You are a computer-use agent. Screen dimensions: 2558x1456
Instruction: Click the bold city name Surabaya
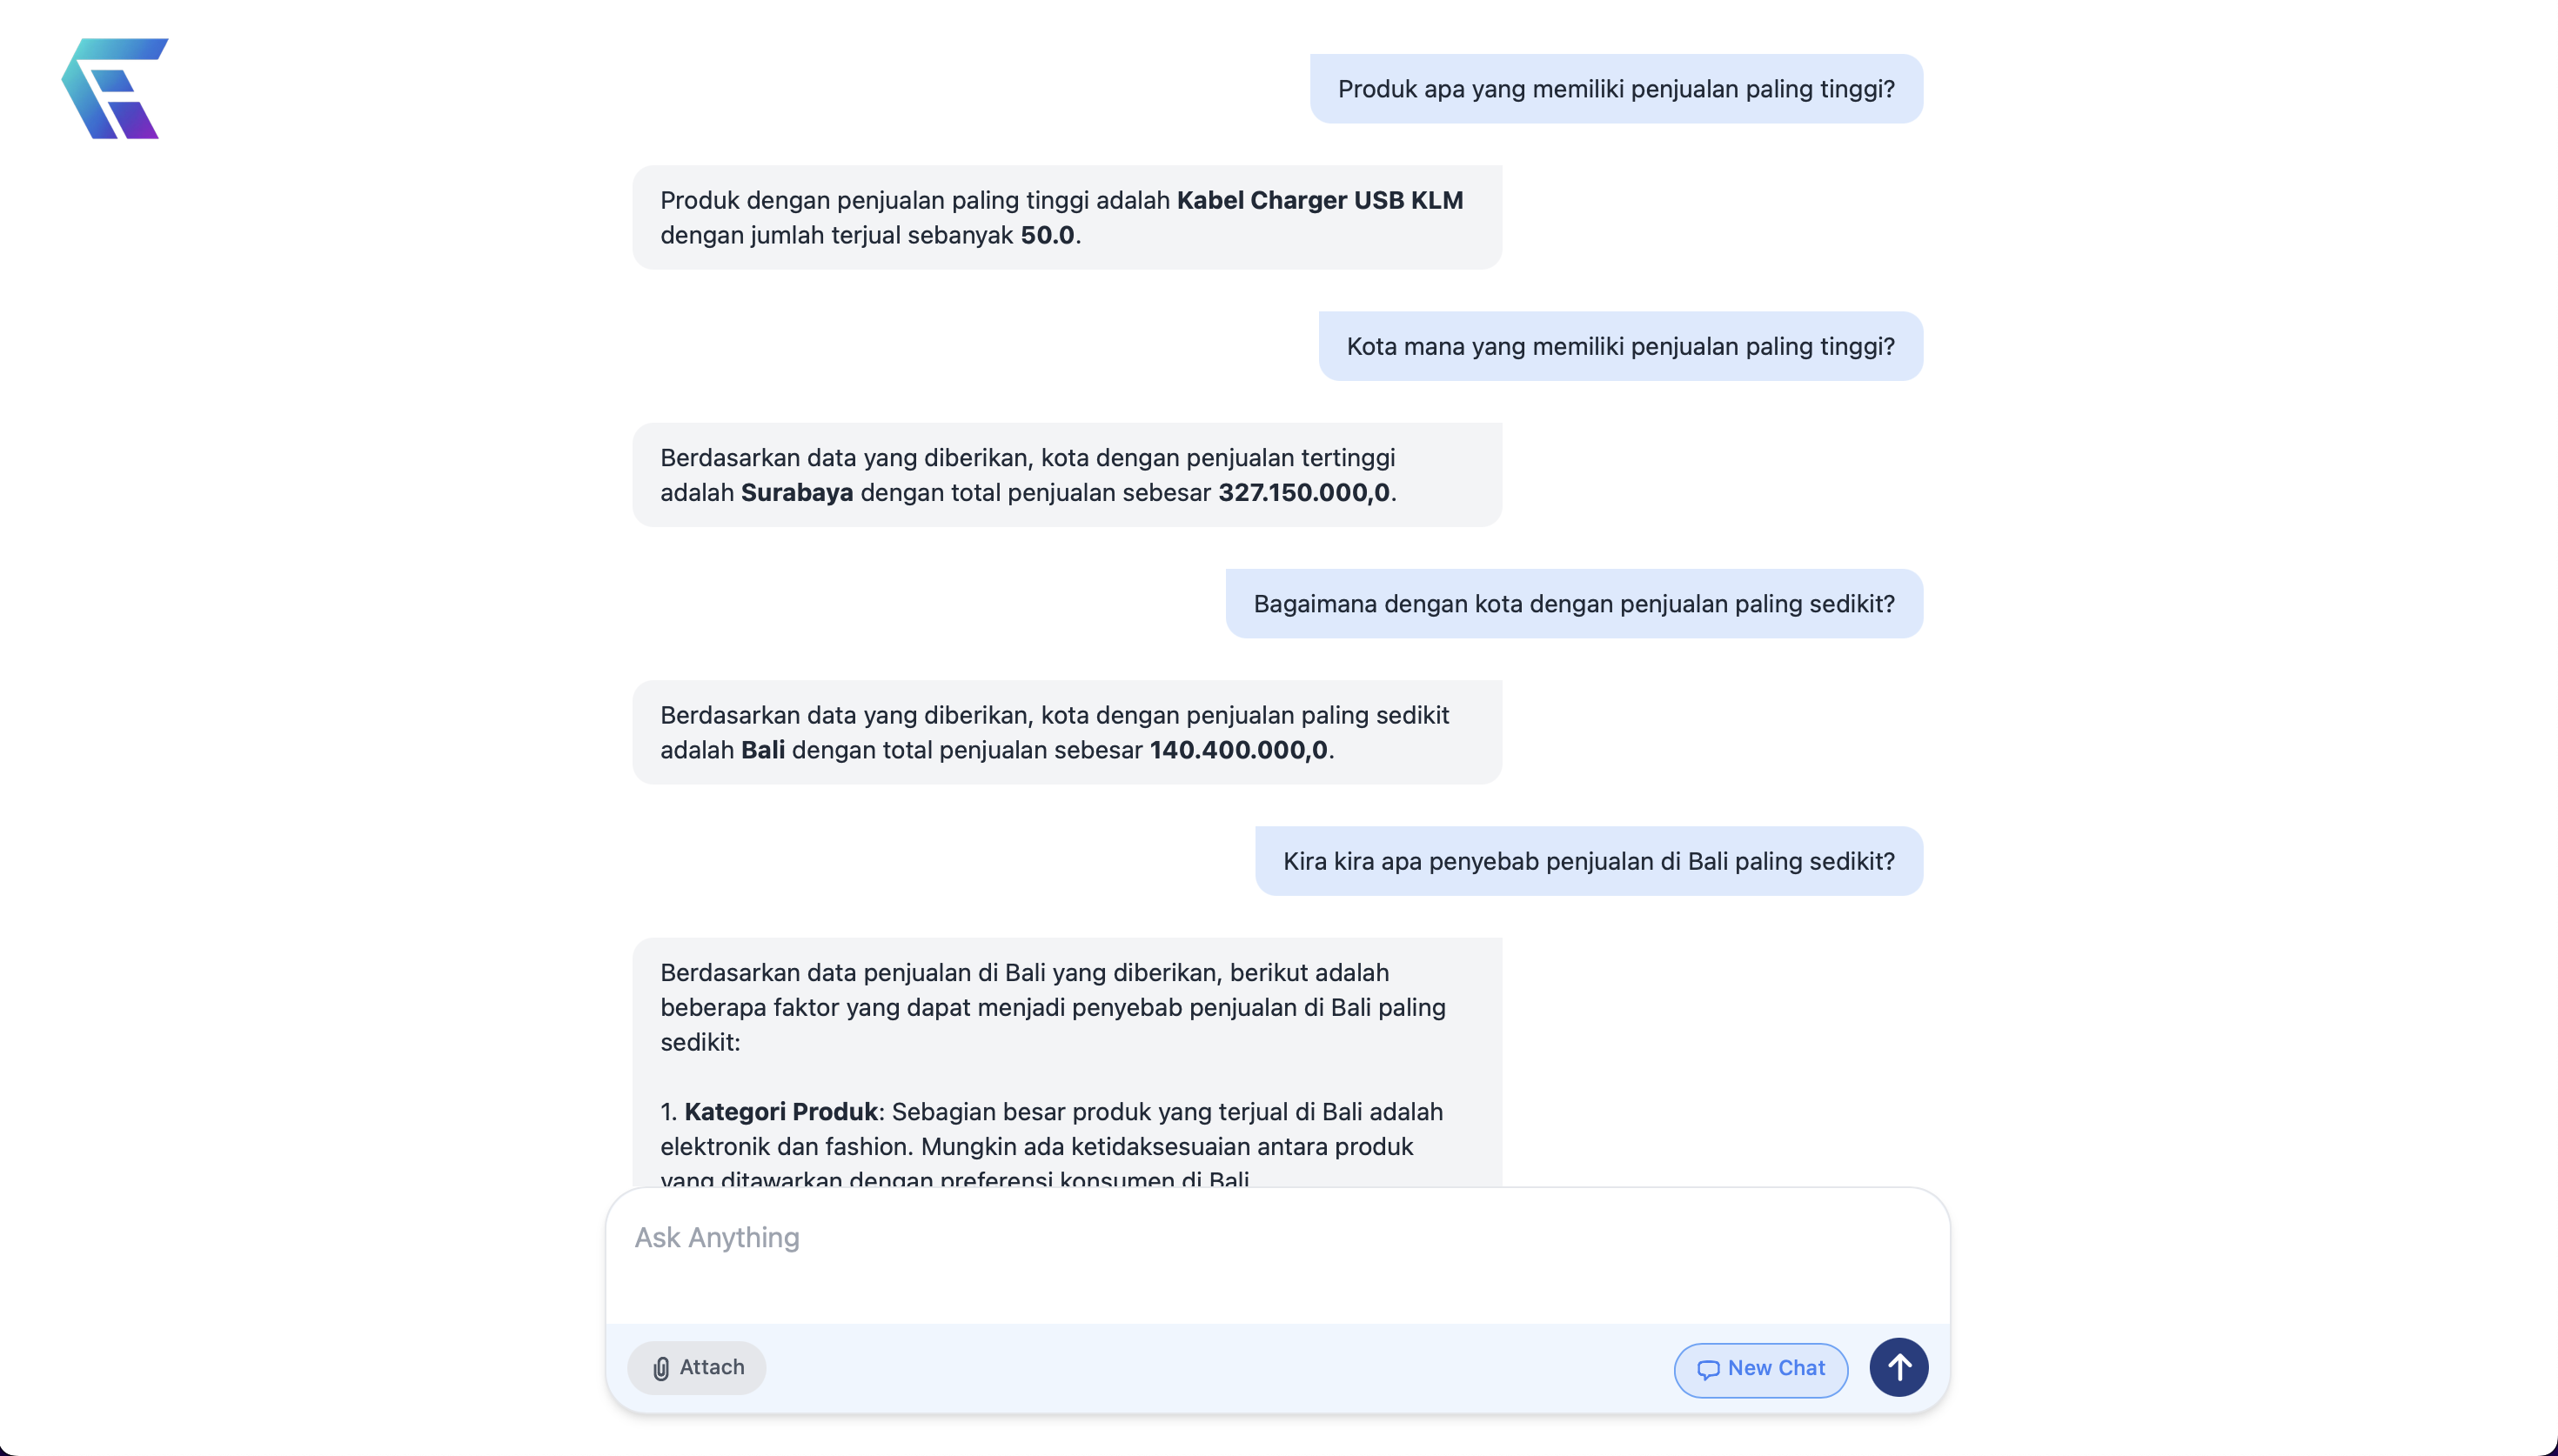click(x=796, y=492)
